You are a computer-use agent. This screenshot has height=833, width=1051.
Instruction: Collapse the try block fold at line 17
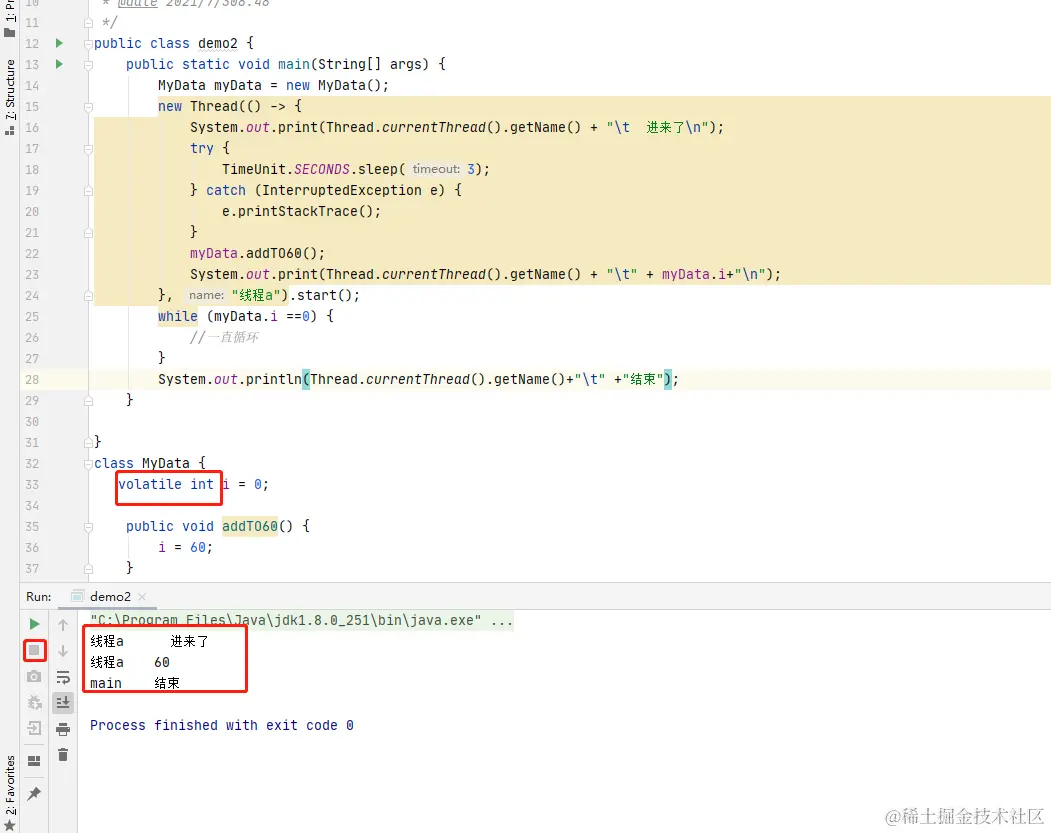click(88, 149)
